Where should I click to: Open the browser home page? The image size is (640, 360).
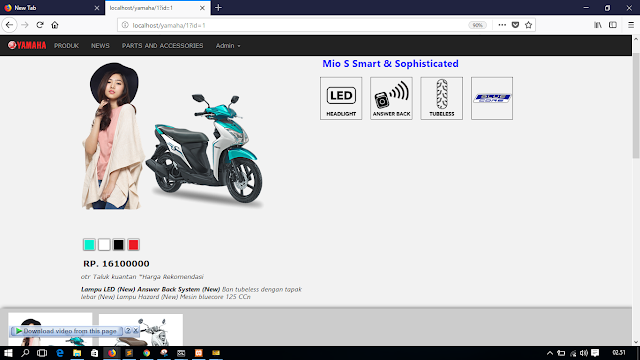55,25
